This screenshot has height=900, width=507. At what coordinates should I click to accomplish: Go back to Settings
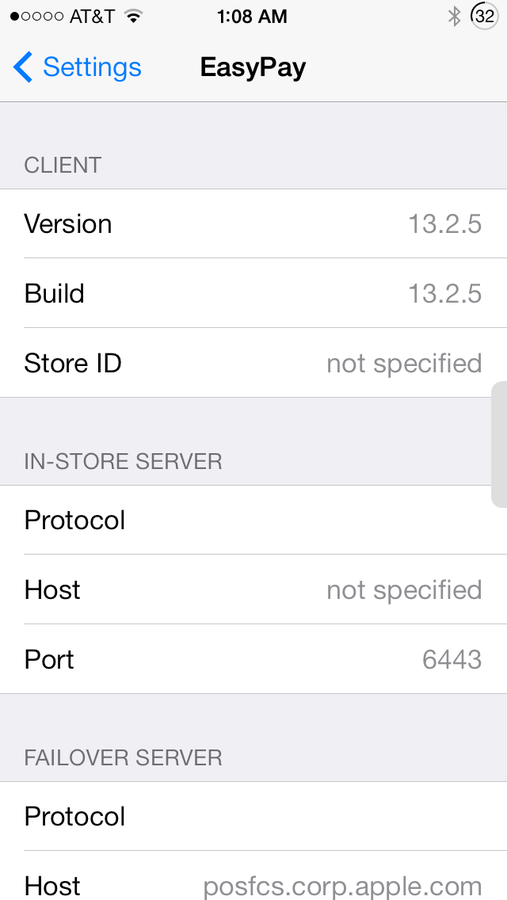click(77, 67)
